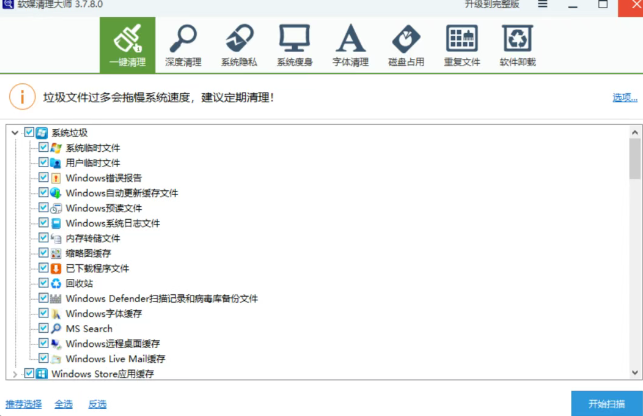Collapse the 系统垃圾 tree node
This screenshot has width=643, height=416.
point(15,133)
